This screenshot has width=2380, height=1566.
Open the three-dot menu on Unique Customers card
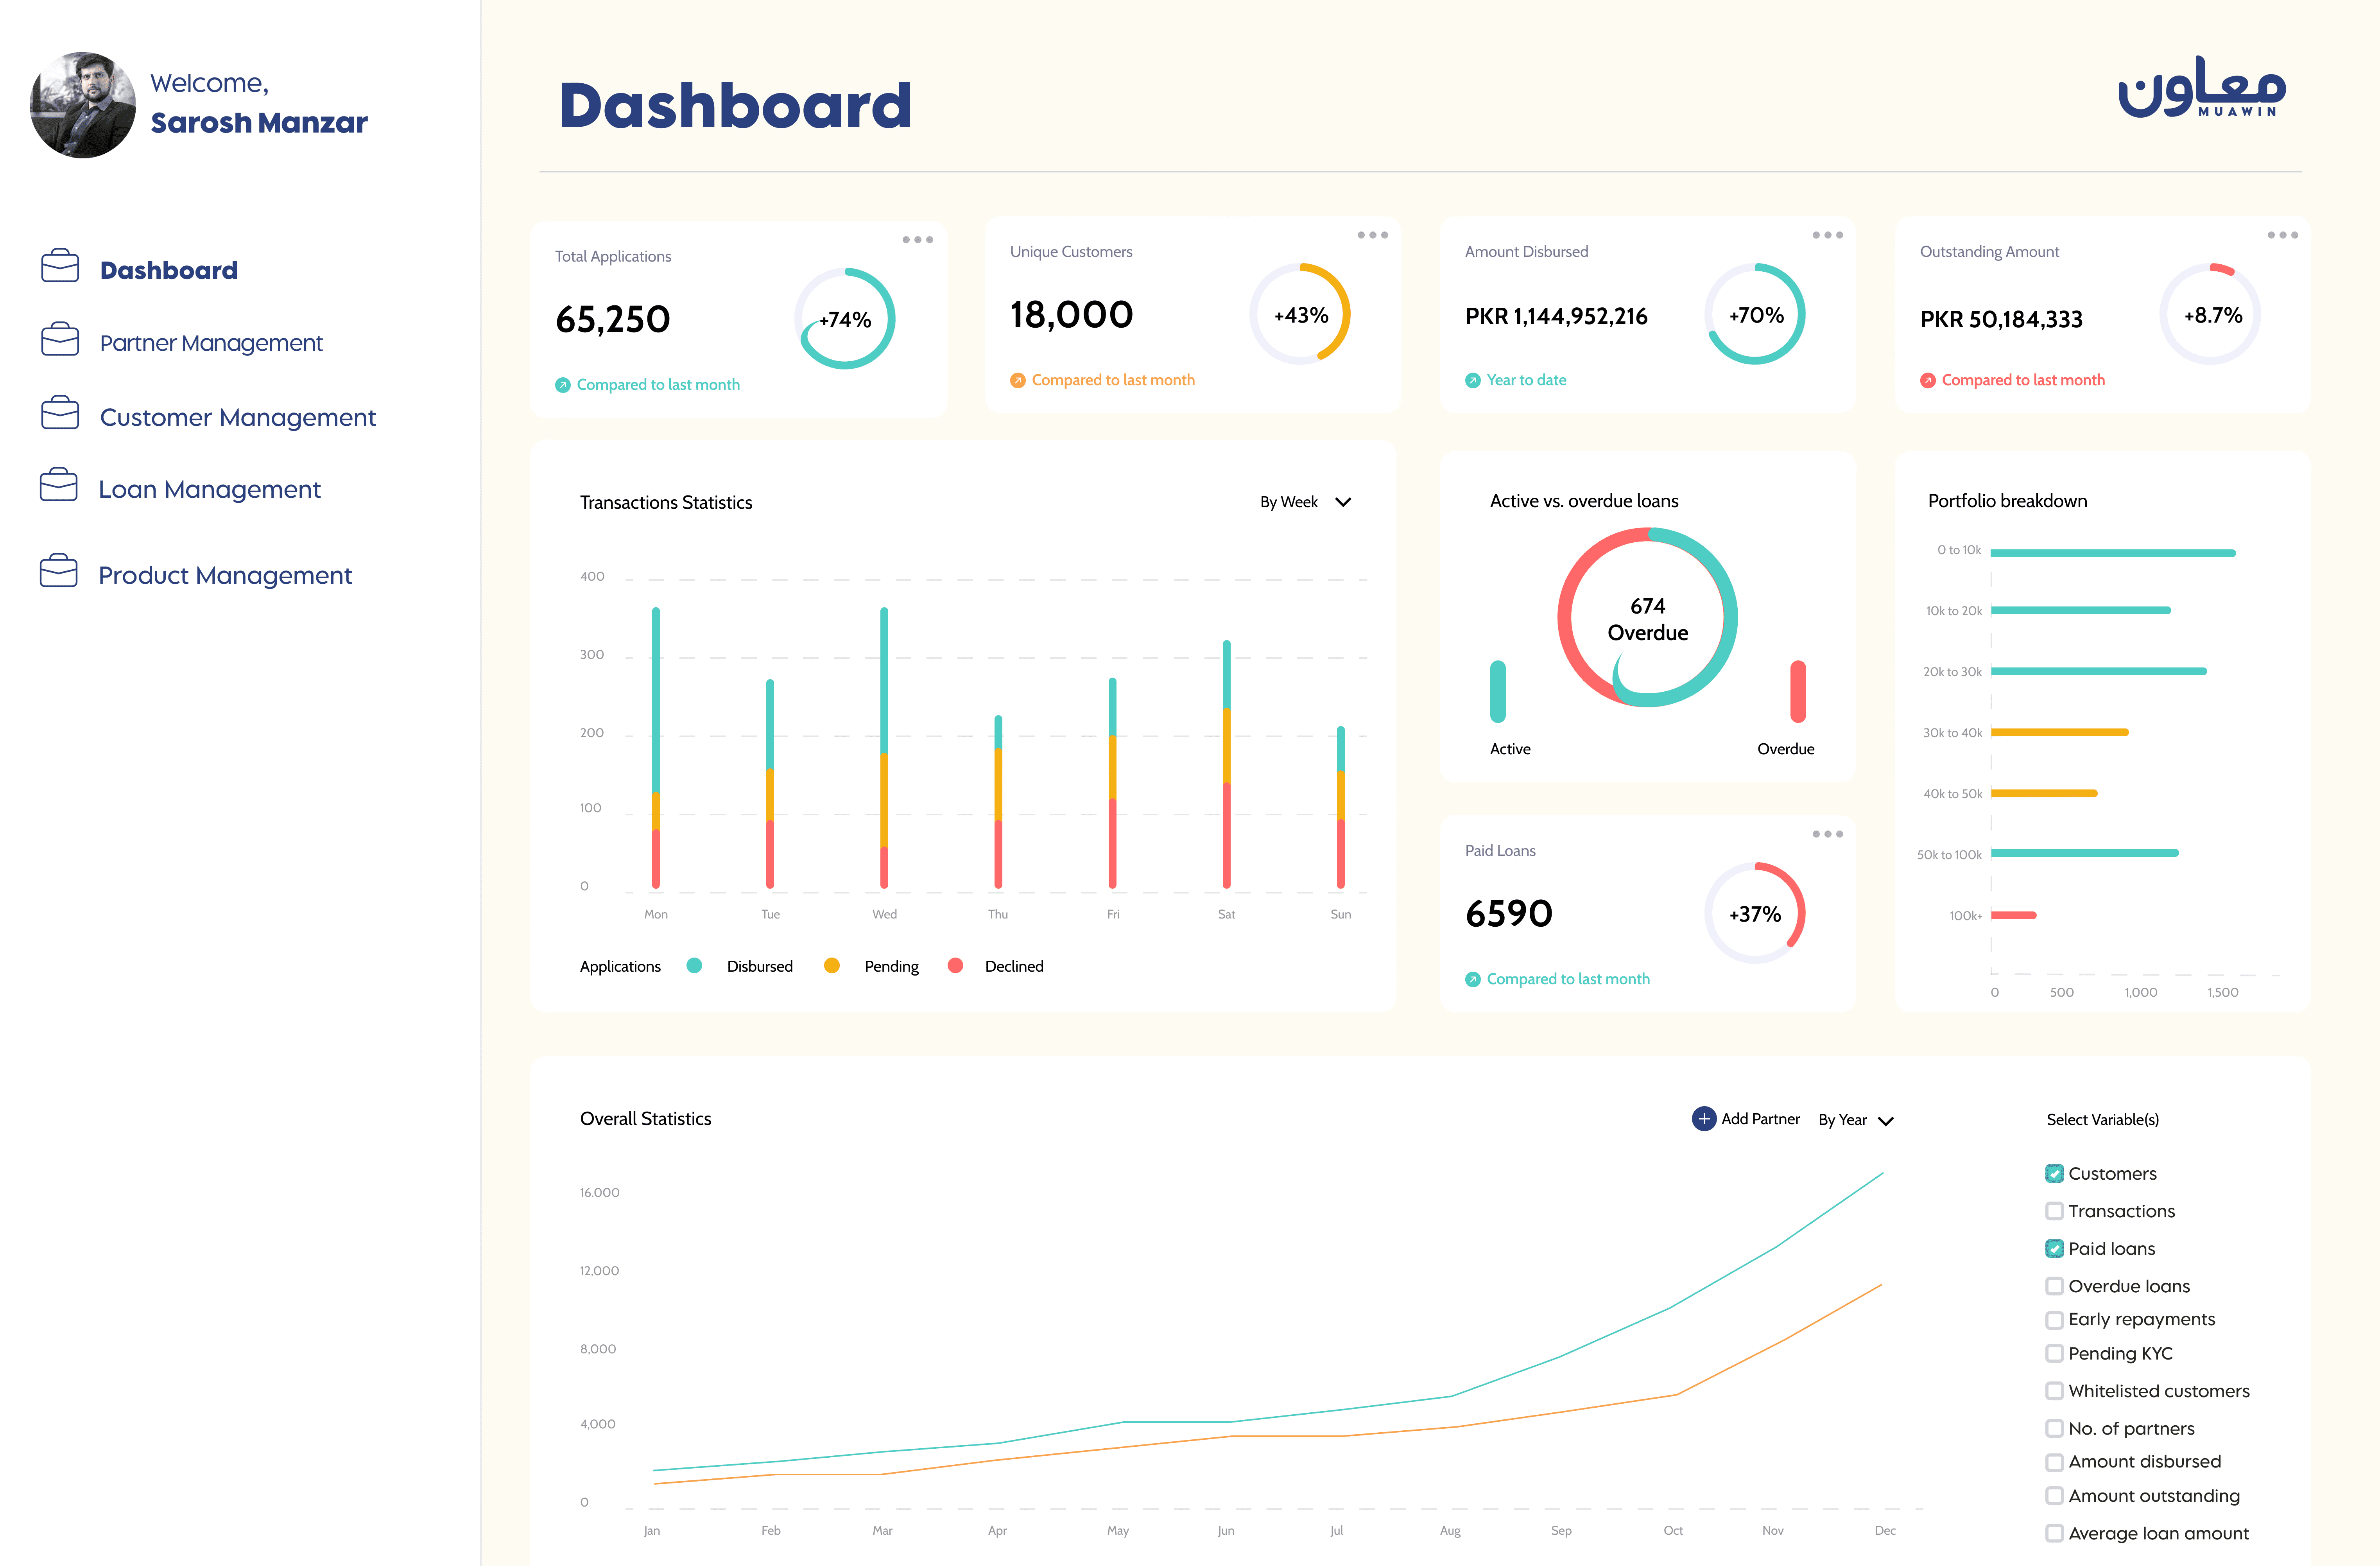(1372, 235)
